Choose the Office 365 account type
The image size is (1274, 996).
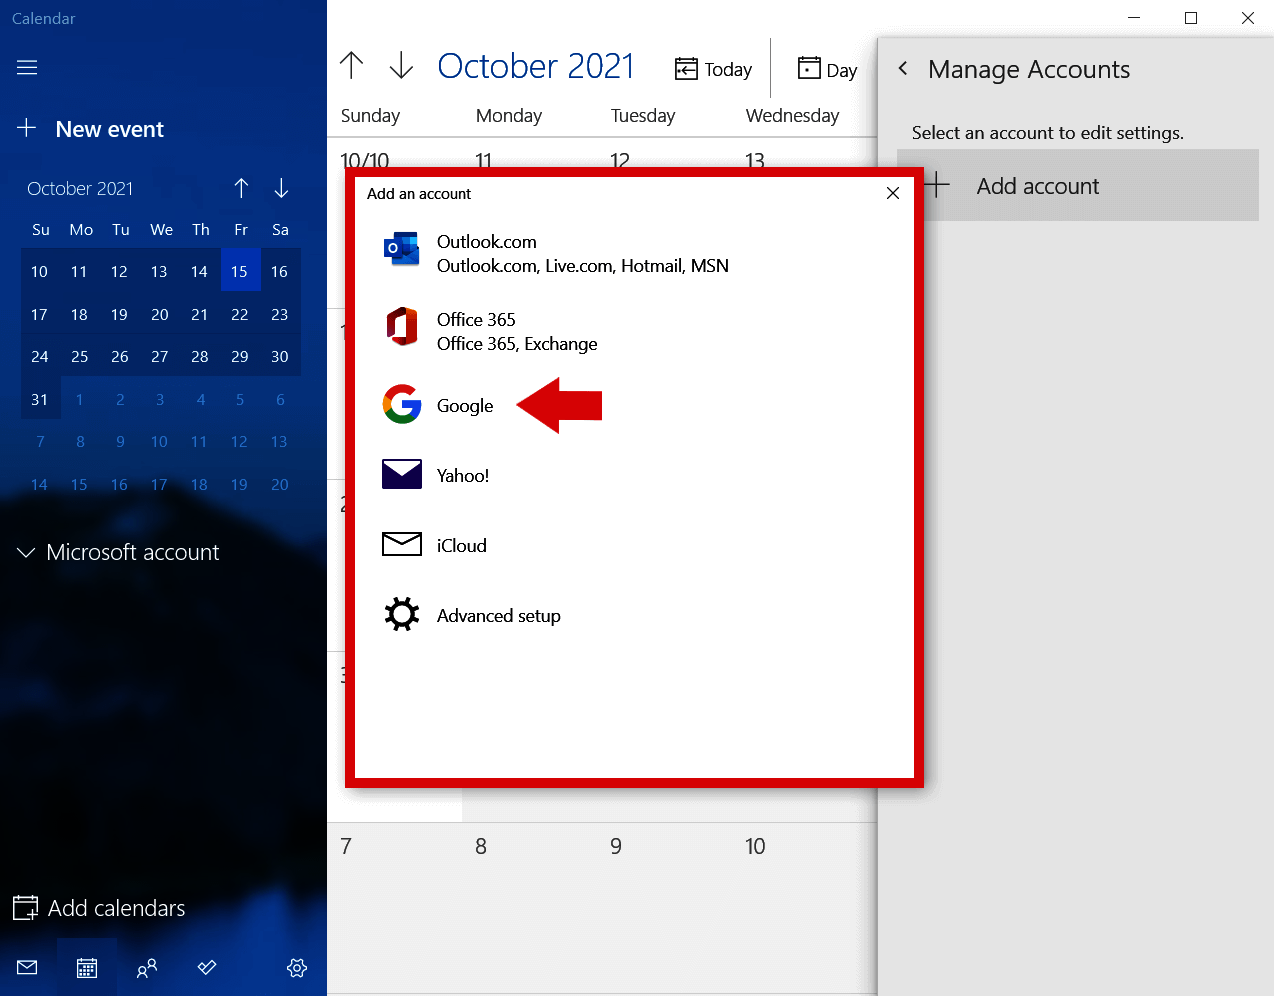(x=476, y=331)
